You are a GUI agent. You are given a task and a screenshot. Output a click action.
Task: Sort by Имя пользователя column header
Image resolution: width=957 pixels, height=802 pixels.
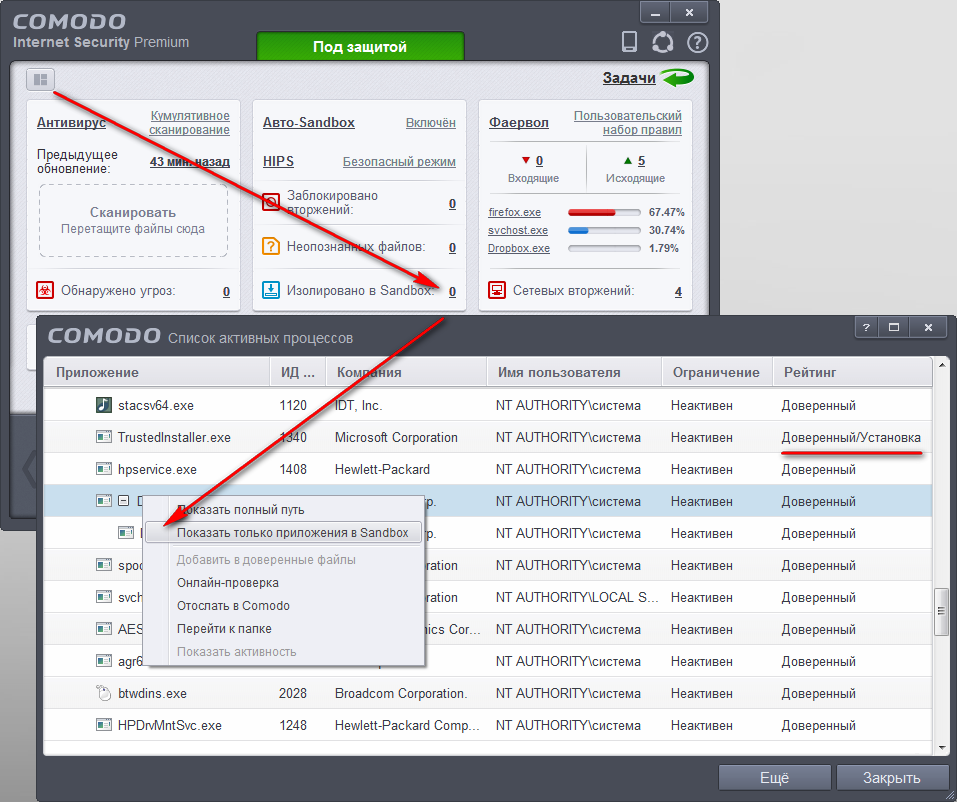click(x=574, y=372)
